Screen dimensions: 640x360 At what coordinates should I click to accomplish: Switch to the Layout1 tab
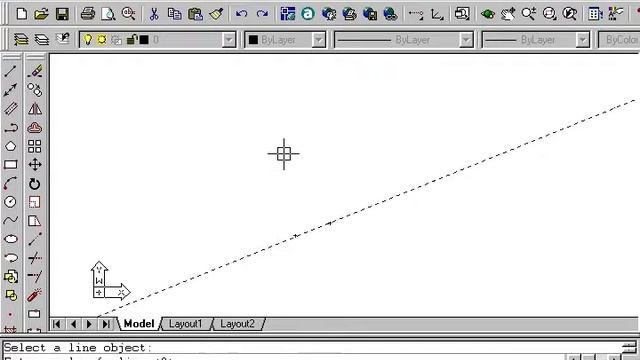(185, 324)
